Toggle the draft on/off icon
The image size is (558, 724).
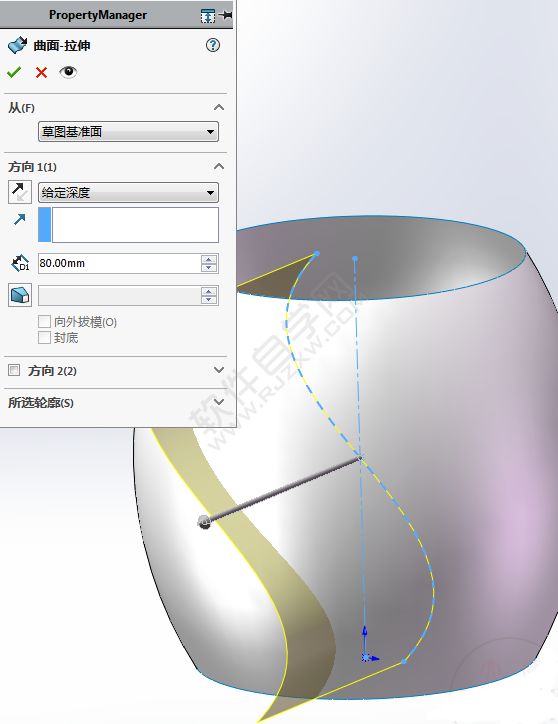20,295
